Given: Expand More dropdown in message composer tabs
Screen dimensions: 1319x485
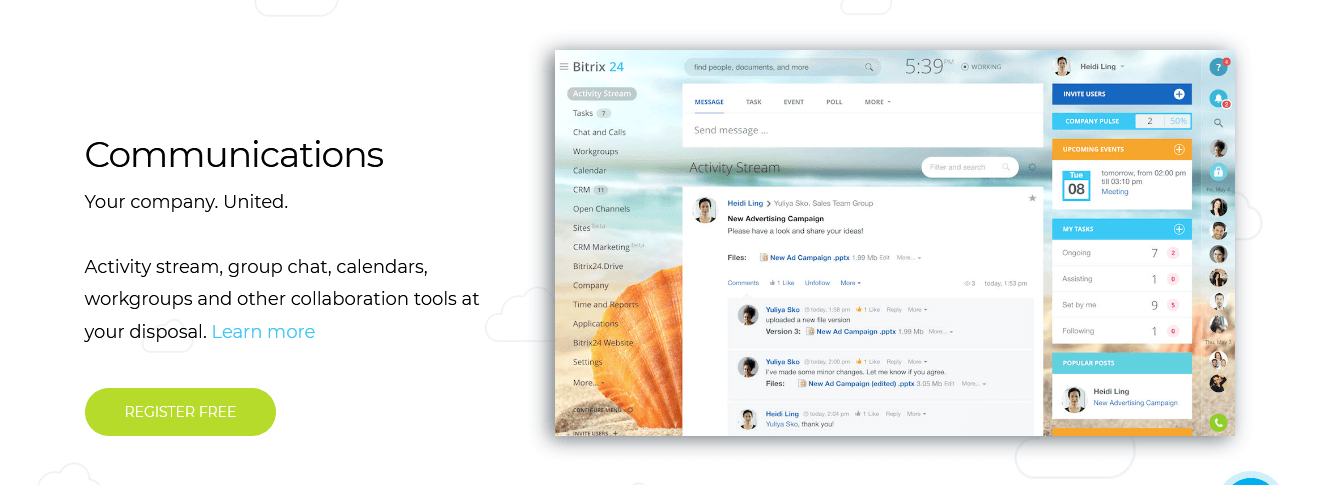Looking at the screenshot, I should (877, 102).
